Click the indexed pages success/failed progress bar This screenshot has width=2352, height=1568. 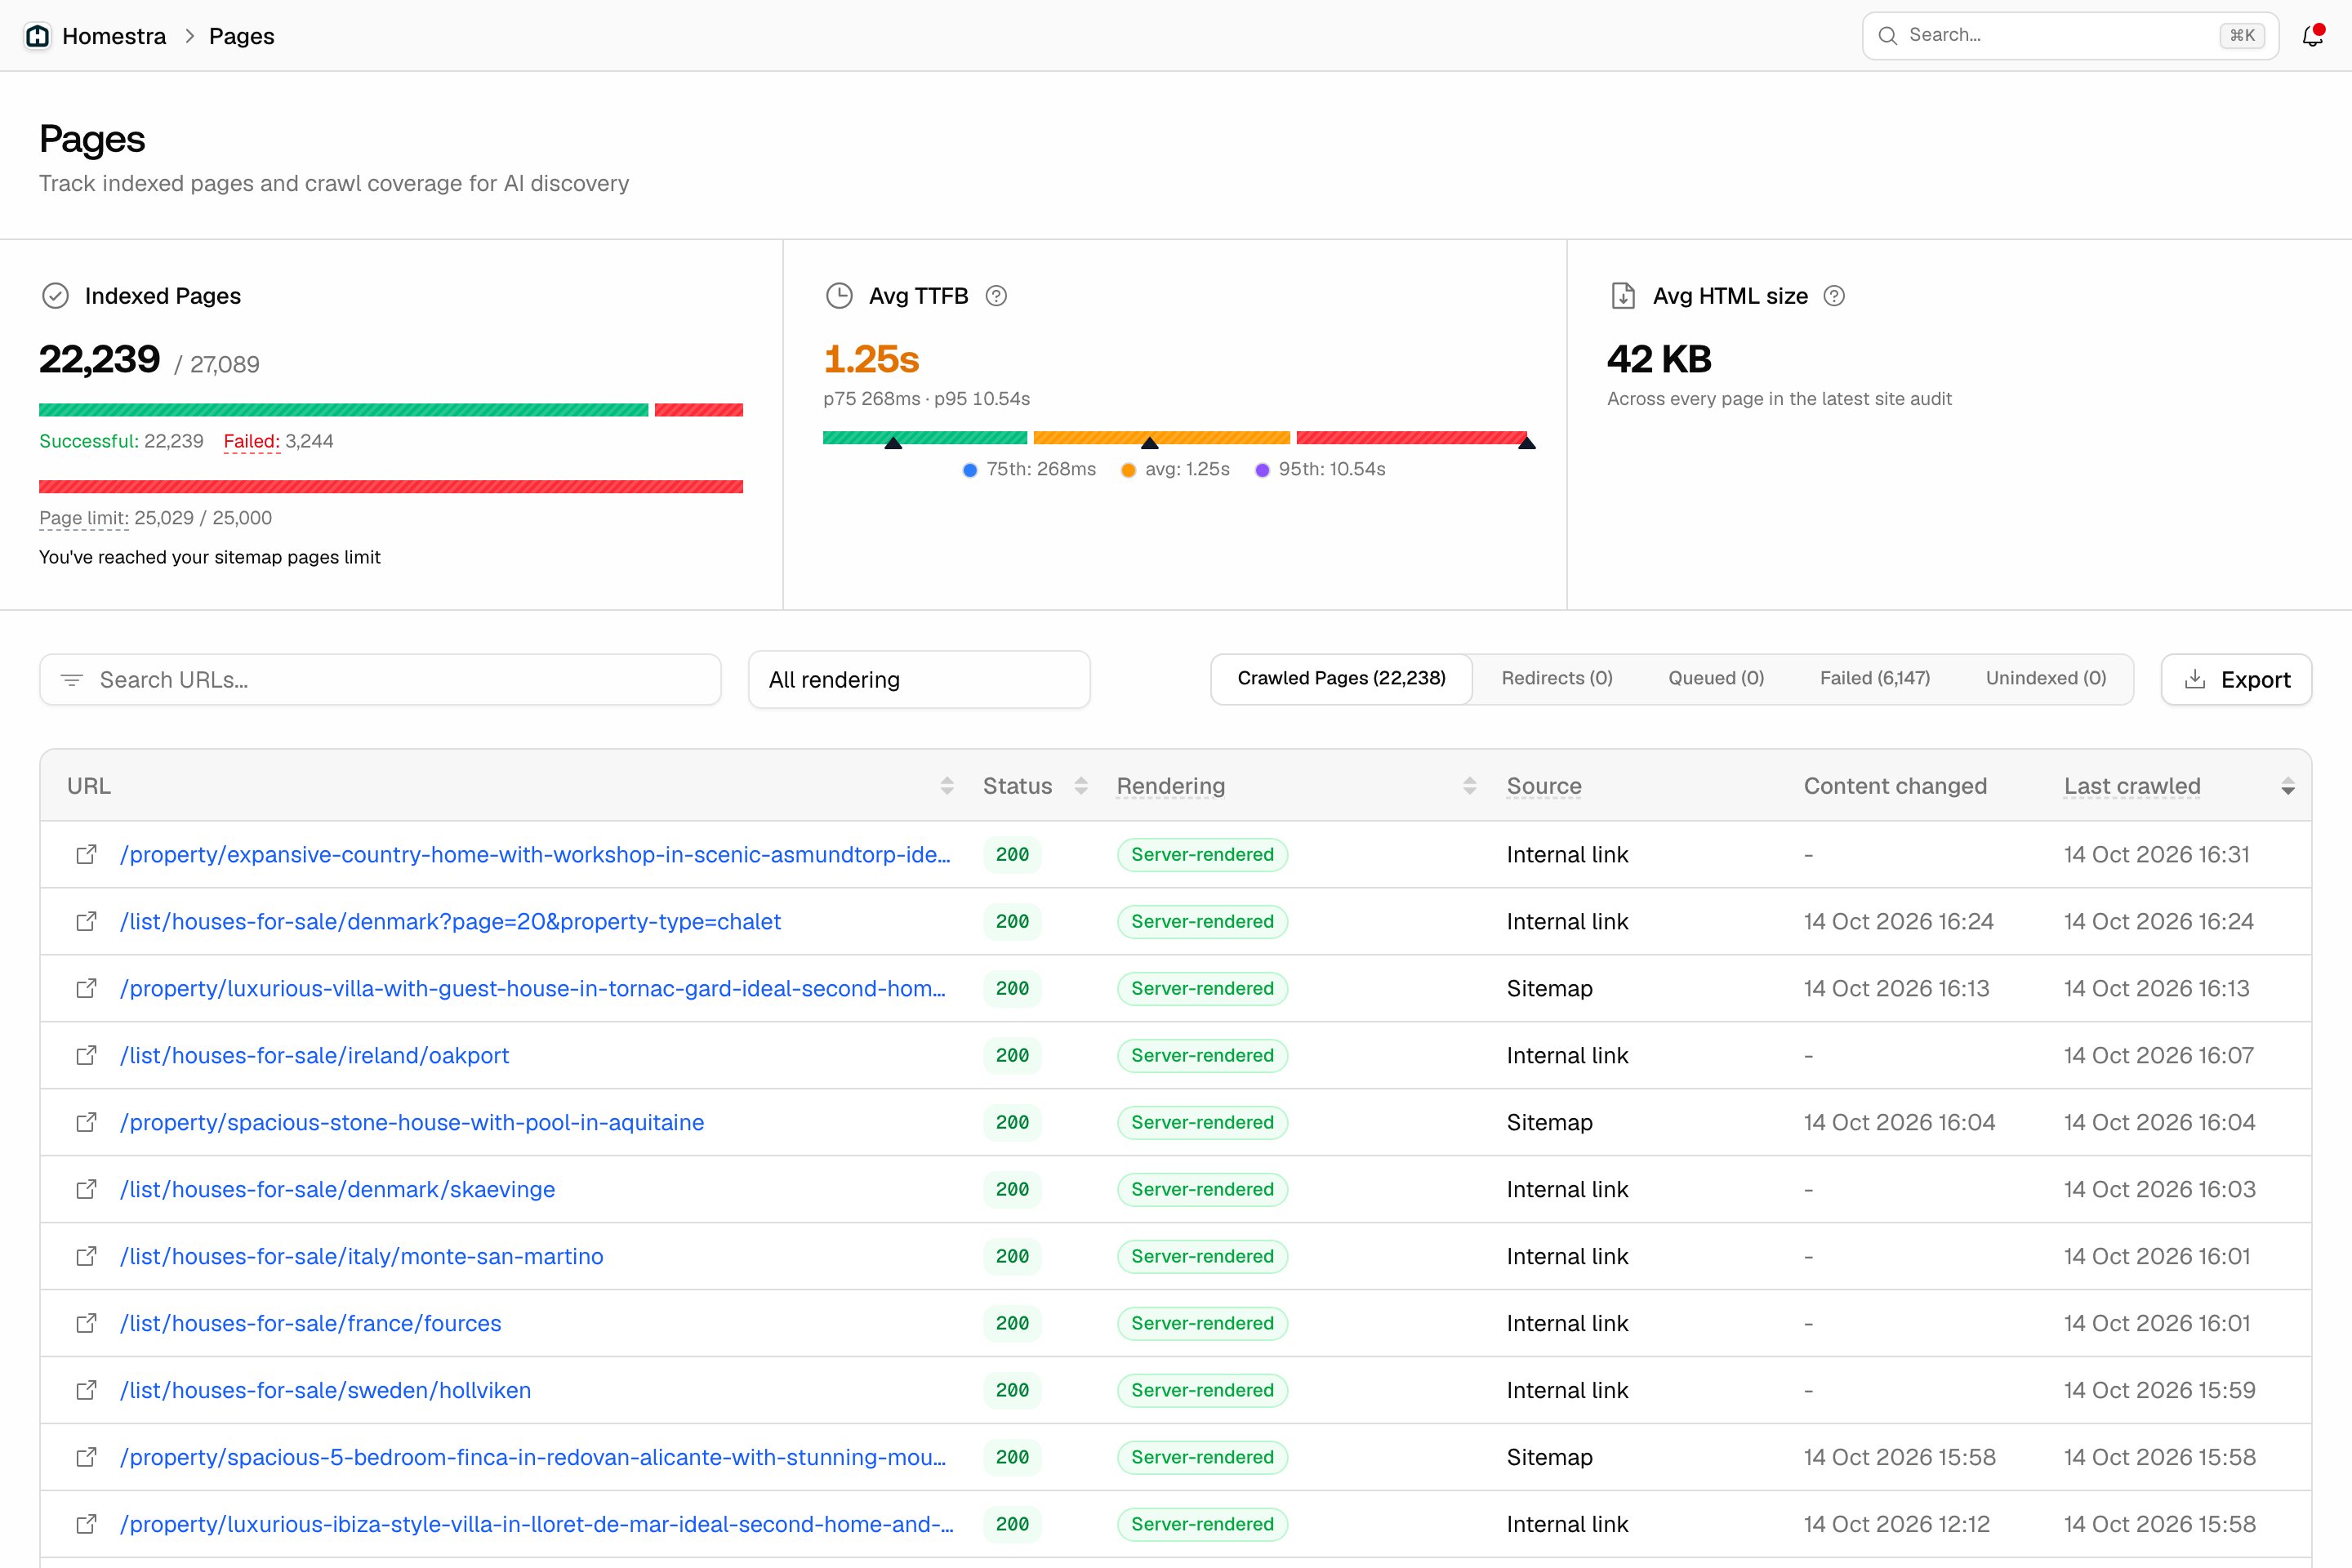coord(391,410)
